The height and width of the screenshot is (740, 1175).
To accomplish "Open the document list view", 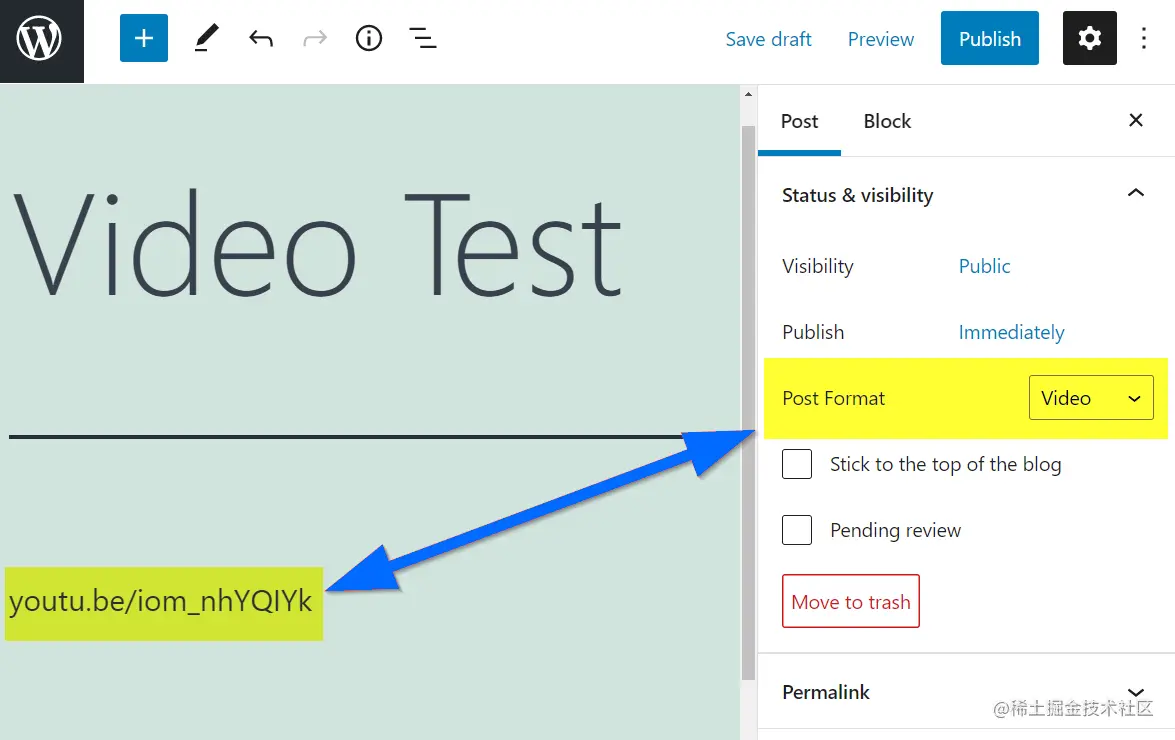I will click(x=422, y=38).
